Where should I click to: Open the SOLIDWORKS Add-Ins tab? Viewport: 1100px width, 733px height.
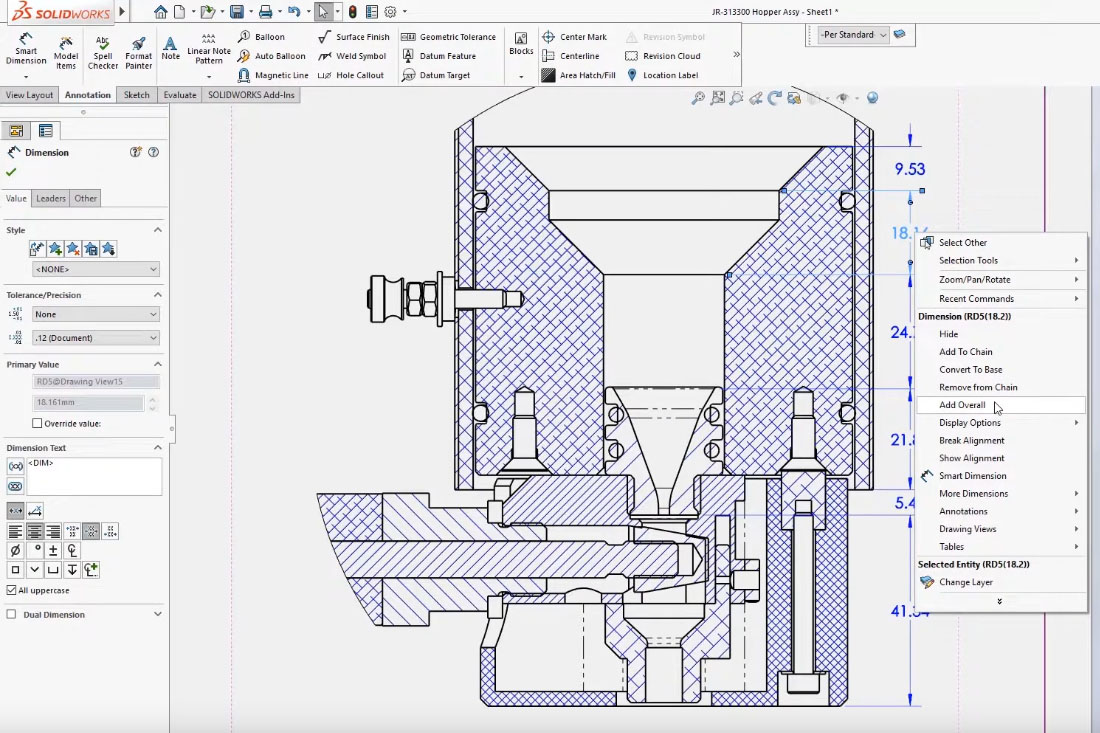251,95
